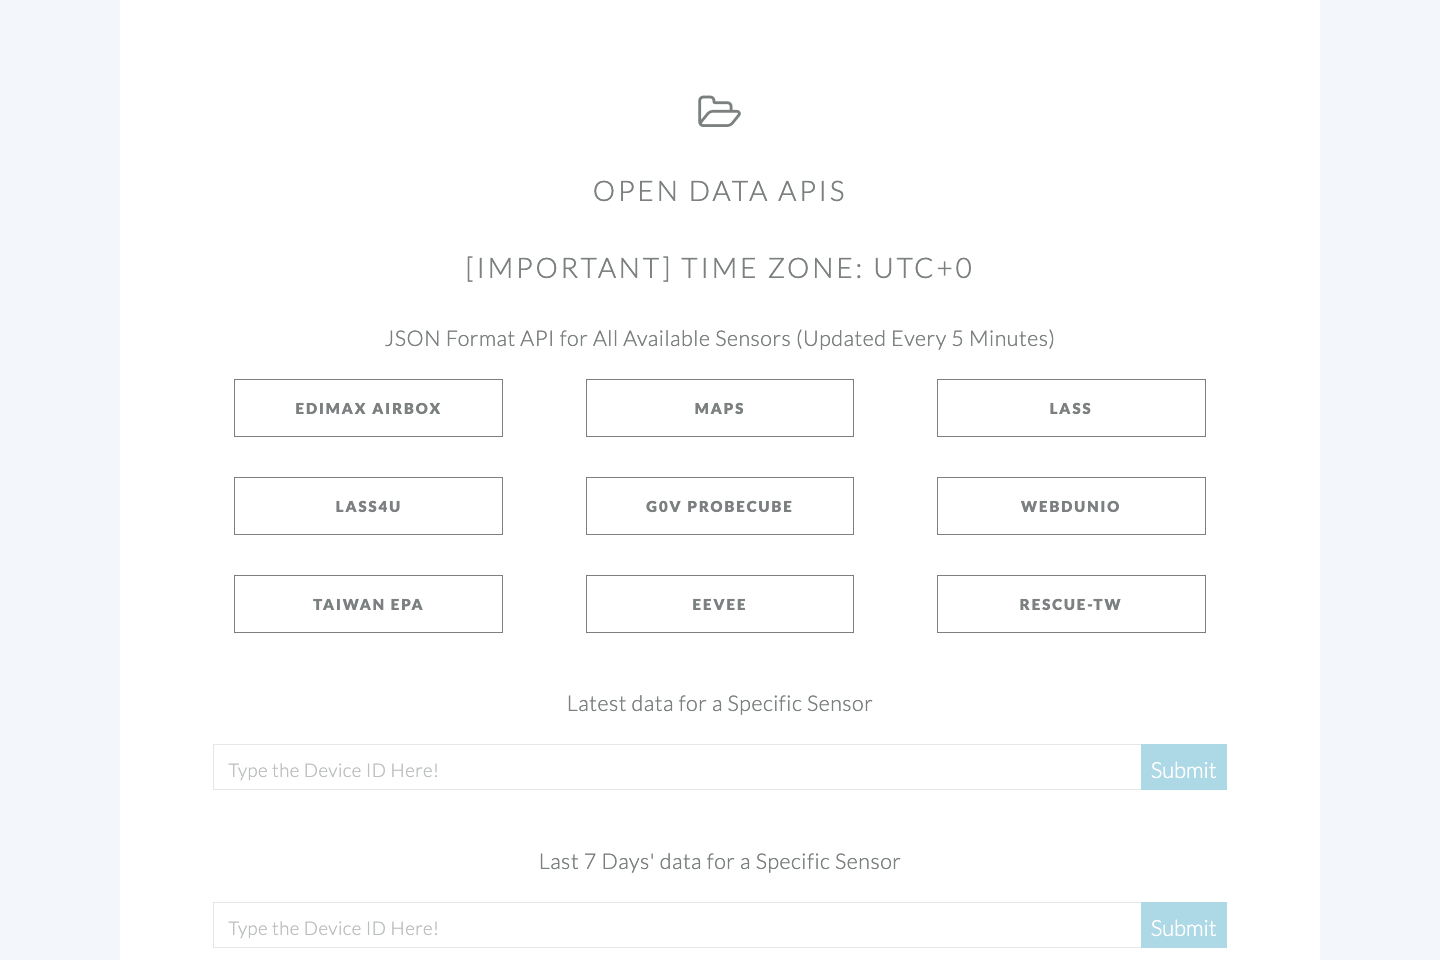Click the OPEN DATA APIS heading
The image size is (1440, 960).
[719, 190]
